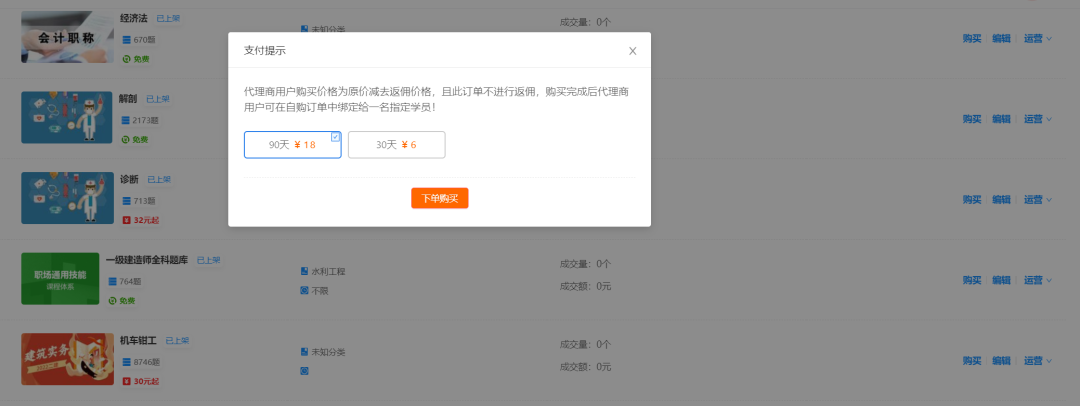This screenshot has height=406, width=1080.
Task: Expand 运营 dropdown for 解剖
Action: pos(1037,119)
